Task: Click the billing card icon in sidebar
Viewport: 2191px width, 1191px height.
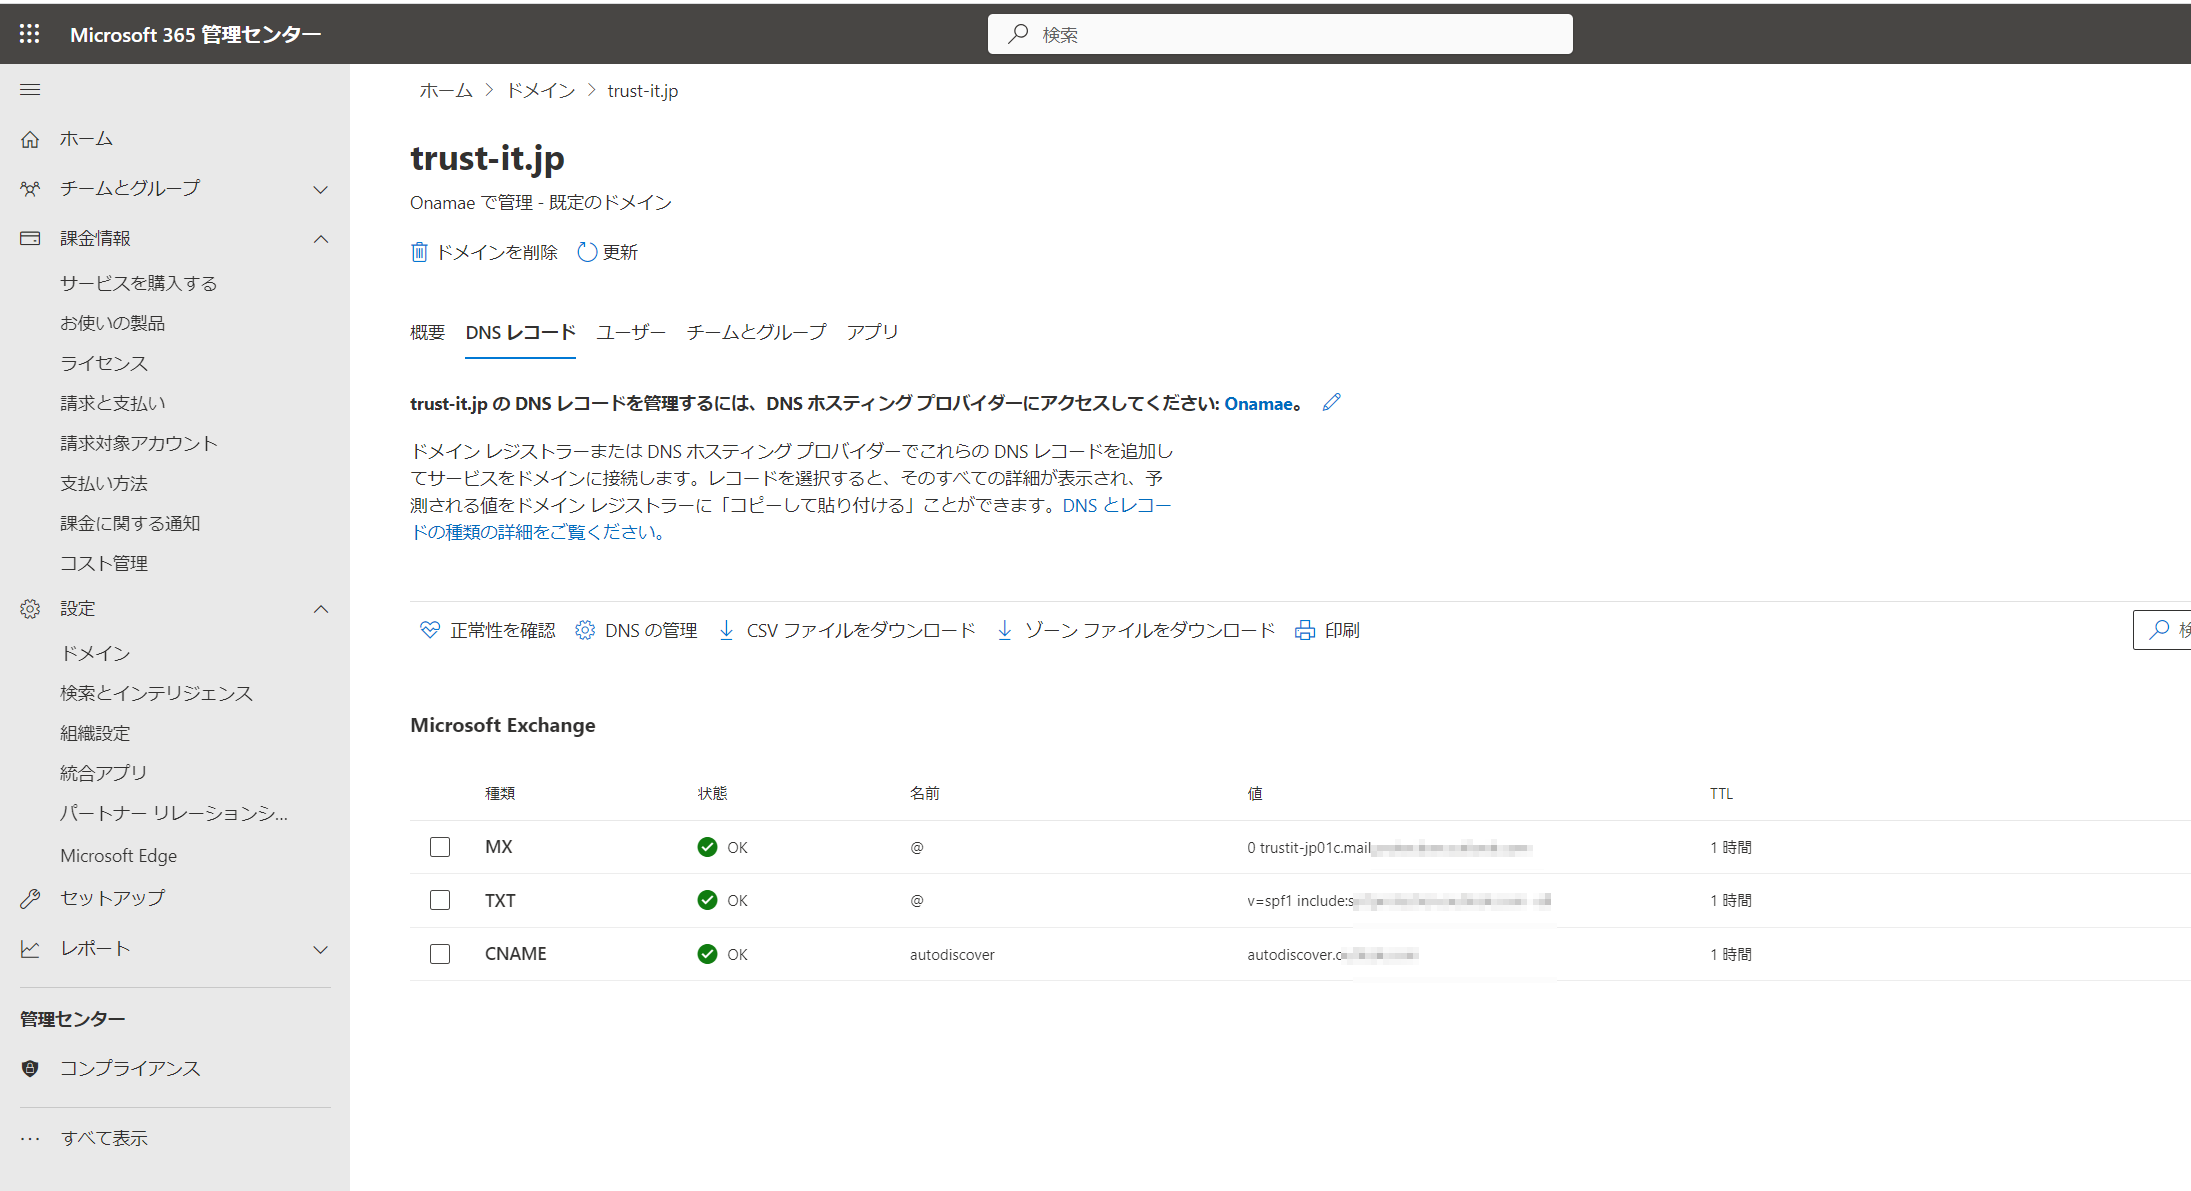Action: point(30,238)
